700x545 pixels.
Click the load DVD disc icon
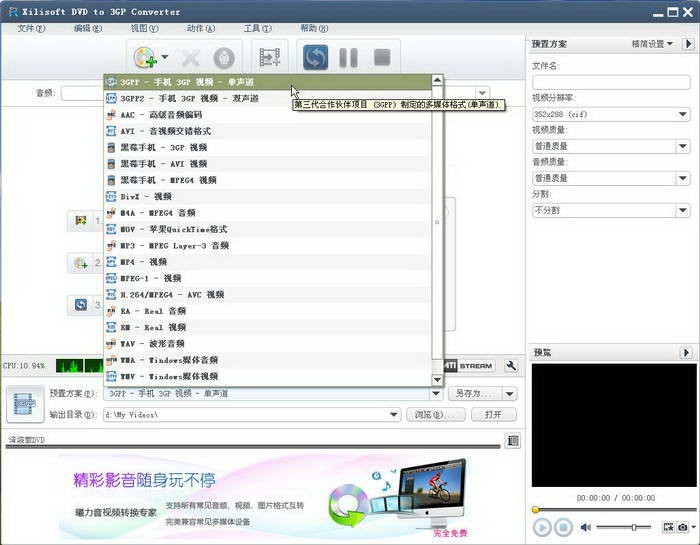[145, 58]
